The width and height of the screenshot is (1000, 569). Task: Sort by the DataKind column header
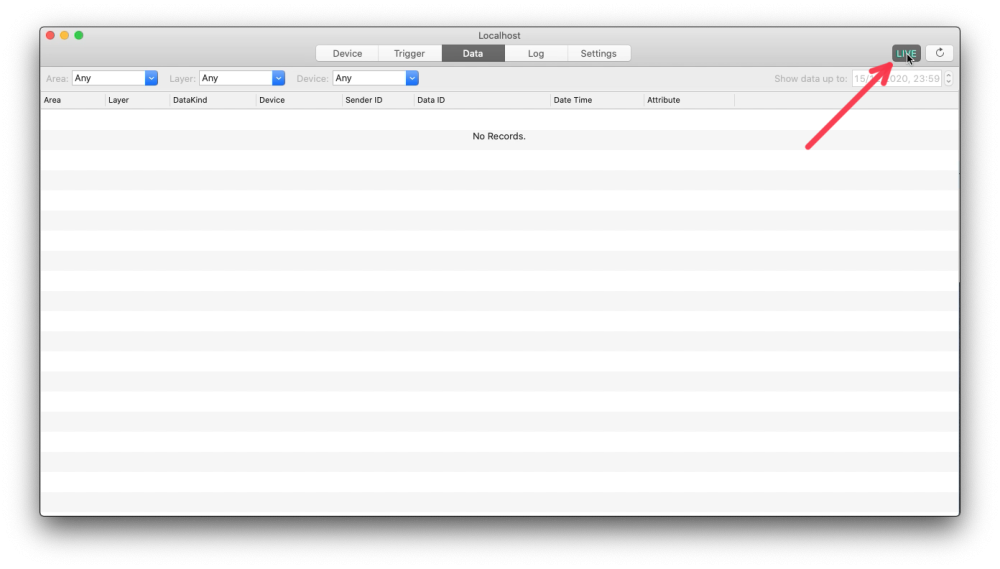tap(212, 100)
